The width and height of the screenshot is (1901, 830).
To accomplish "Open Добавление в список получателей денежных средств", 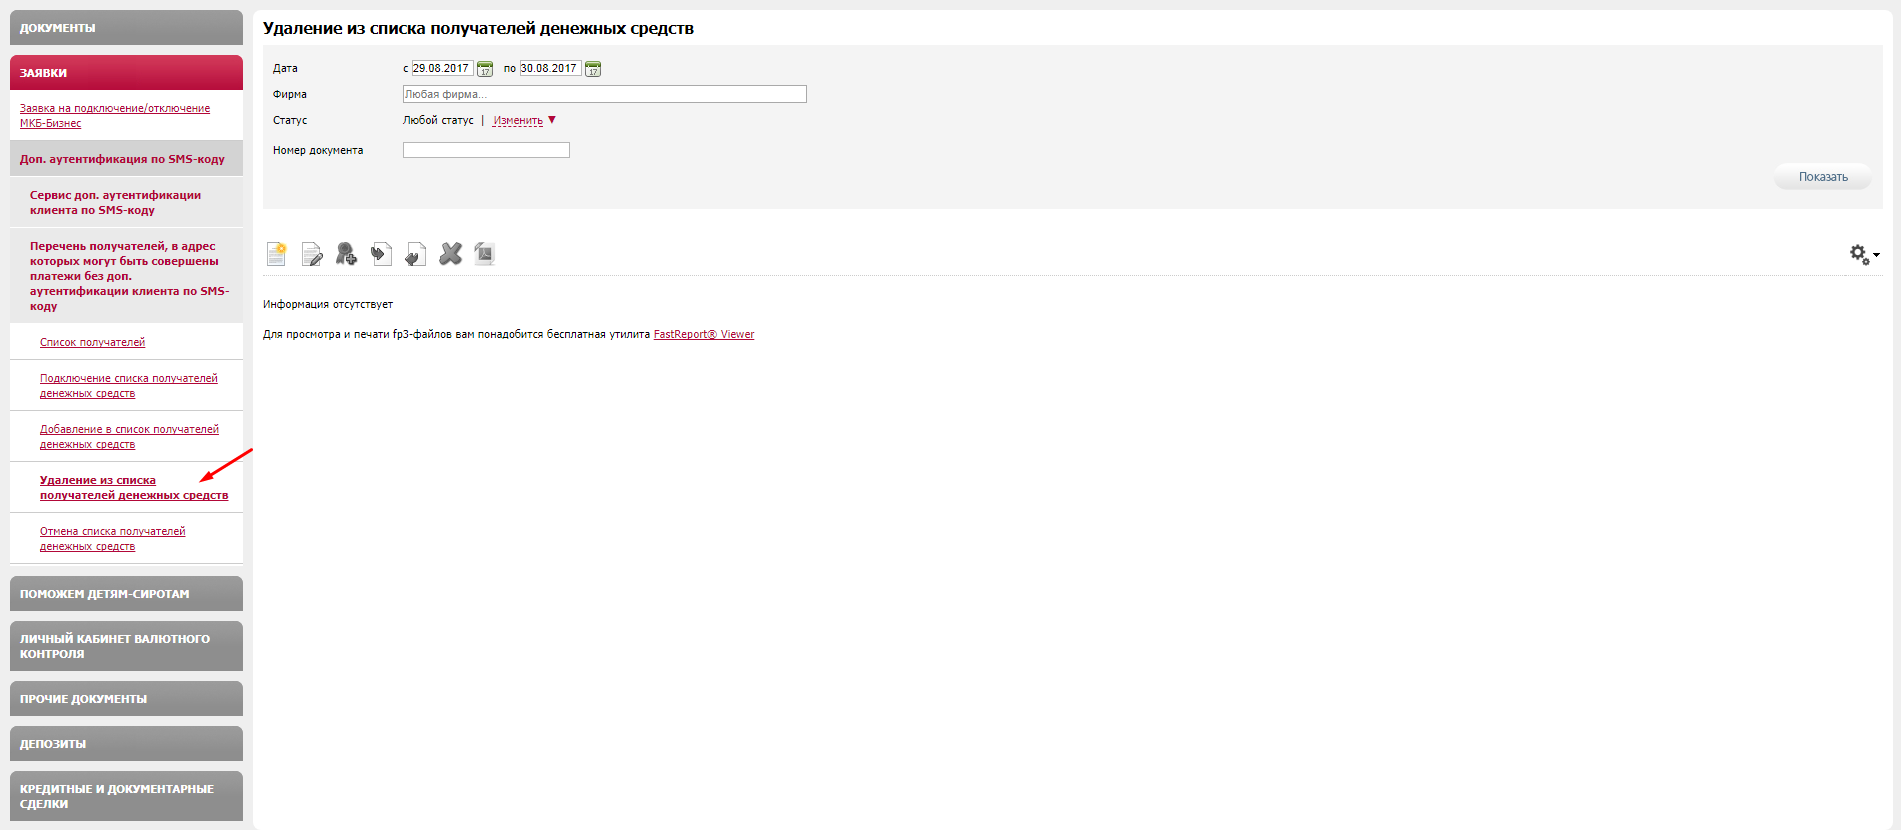I will (129, 437).
